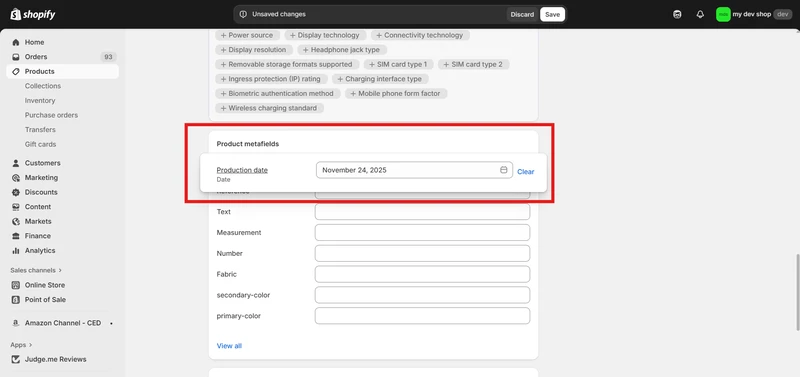
Task: Click the Number metafield input
Action: 422,254
